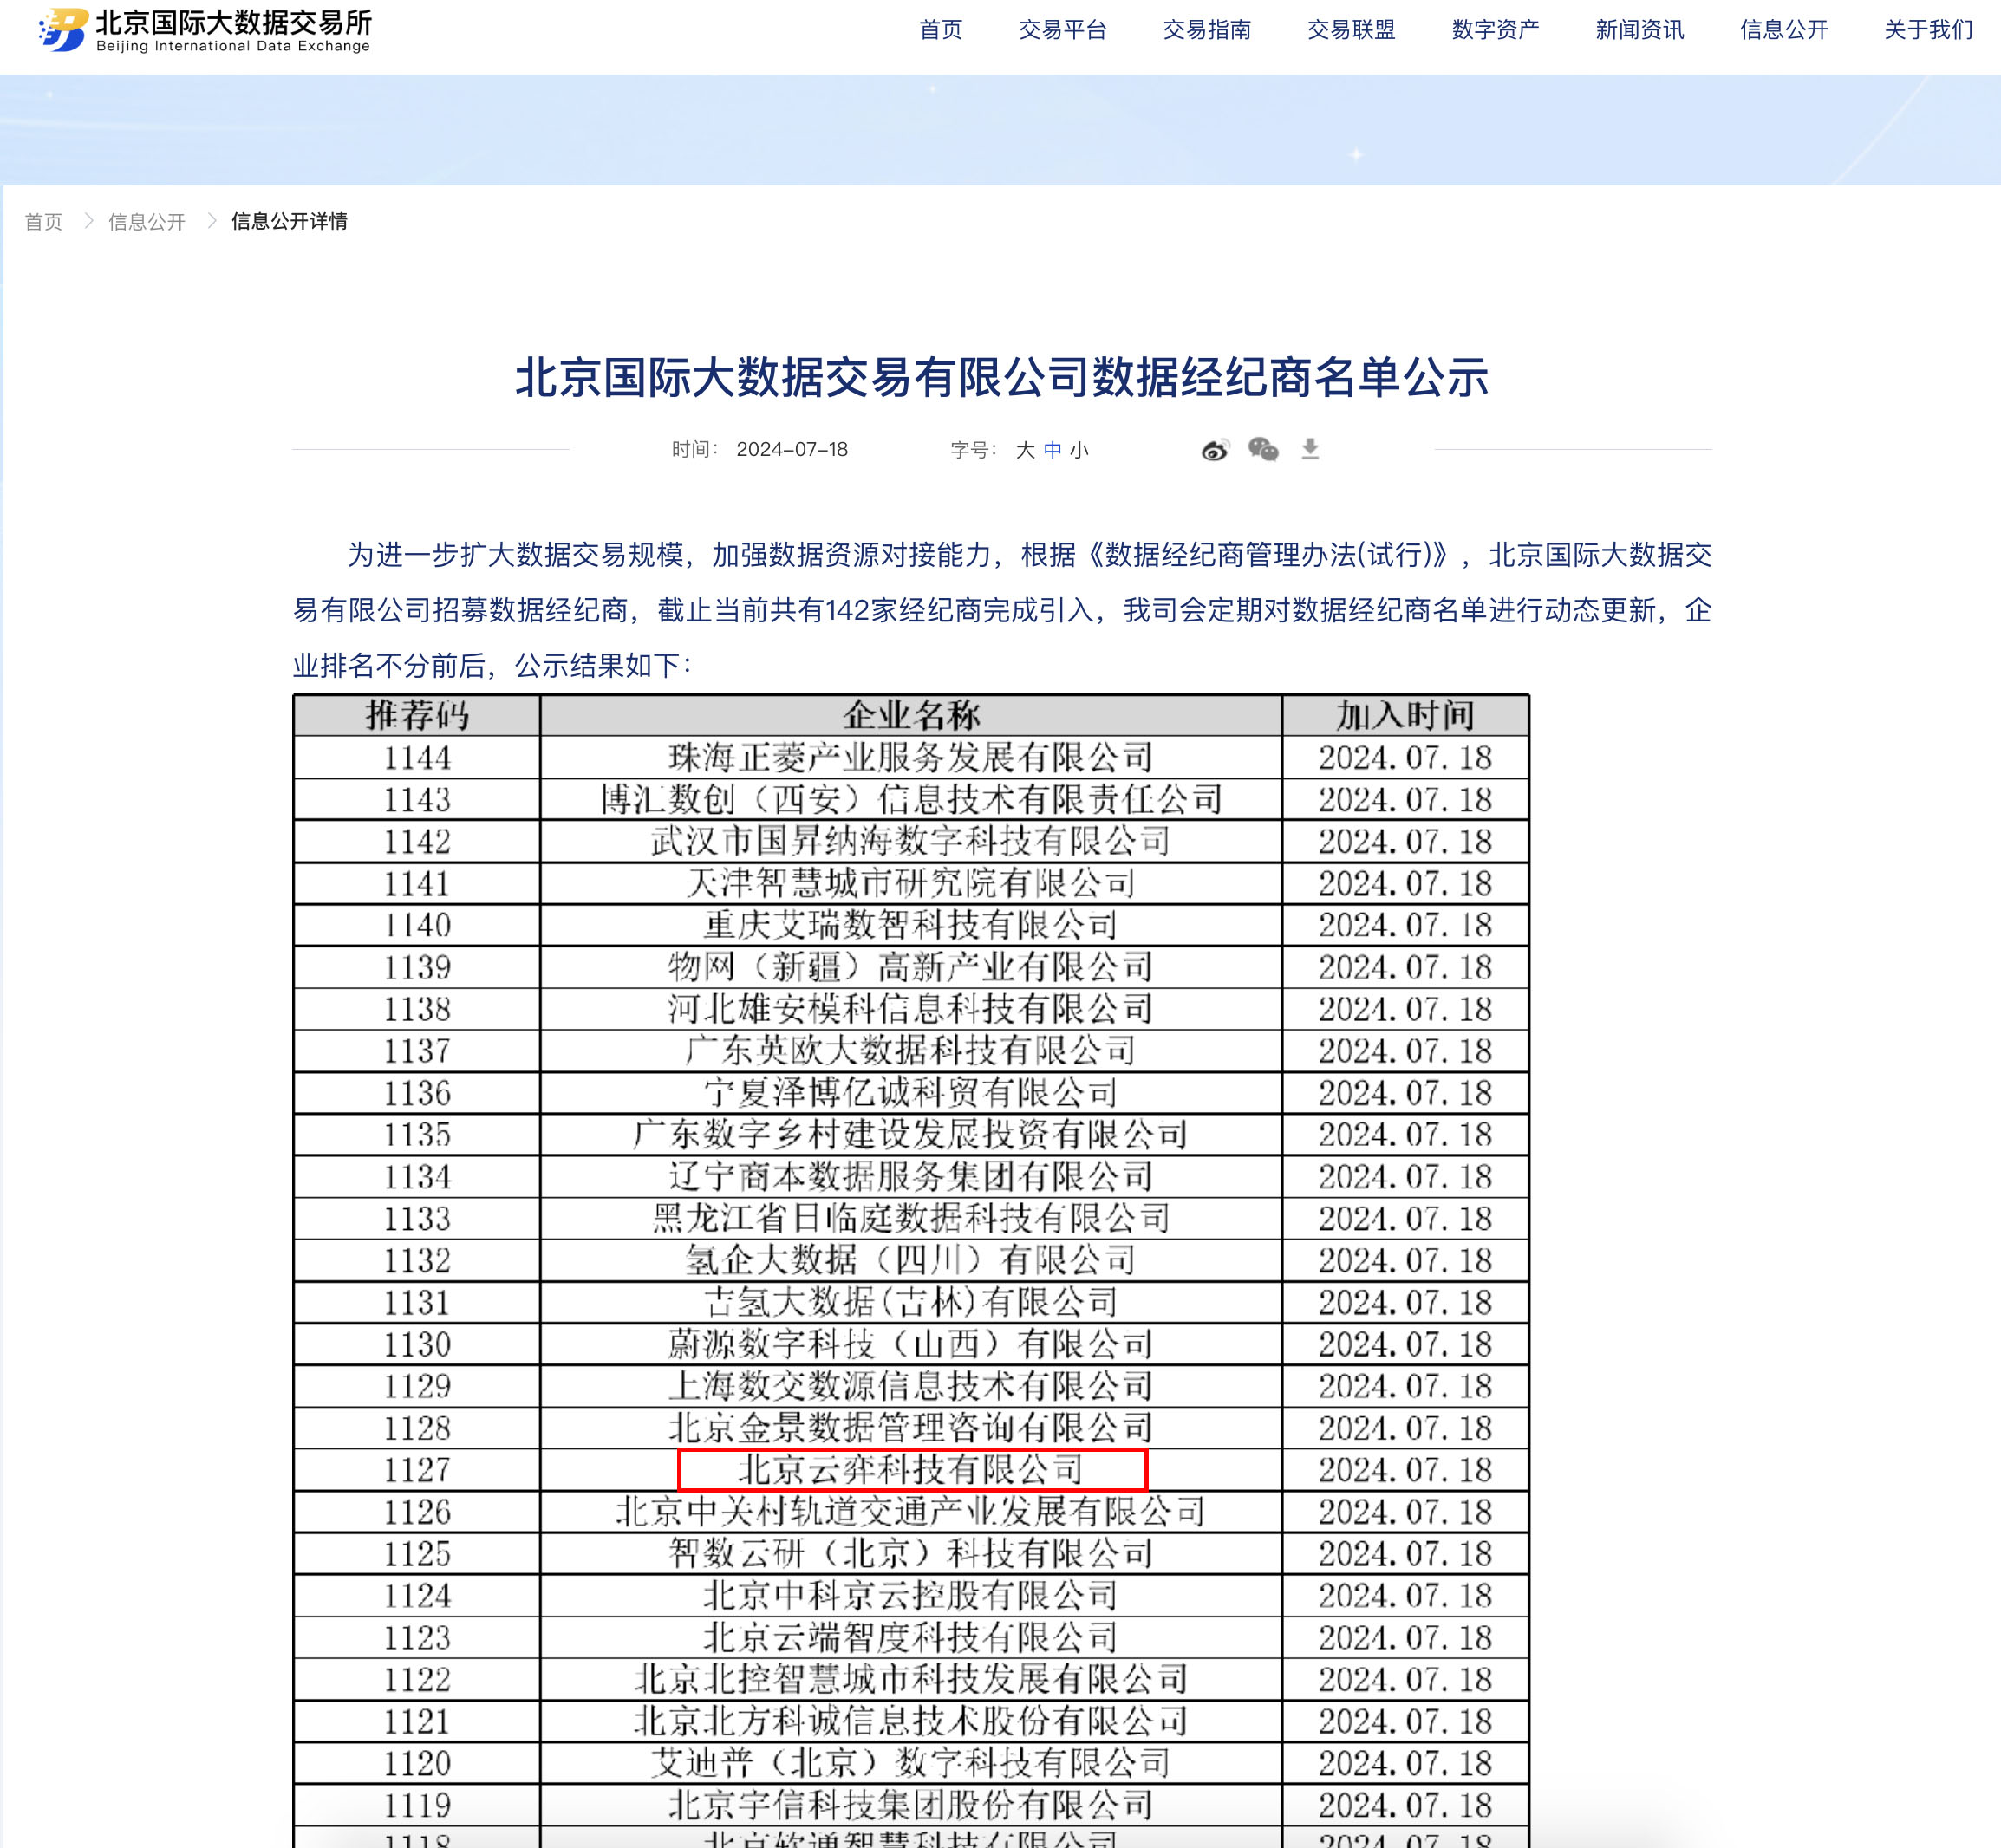This screenshot has height=1848, width=2001.
Task: Set font size to 大
Action: point(1025,450)
